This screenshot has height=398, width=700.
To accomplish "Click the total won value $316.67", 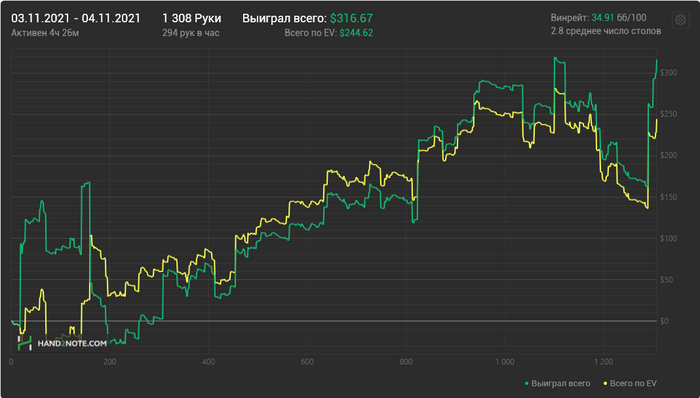I will 351,18.
